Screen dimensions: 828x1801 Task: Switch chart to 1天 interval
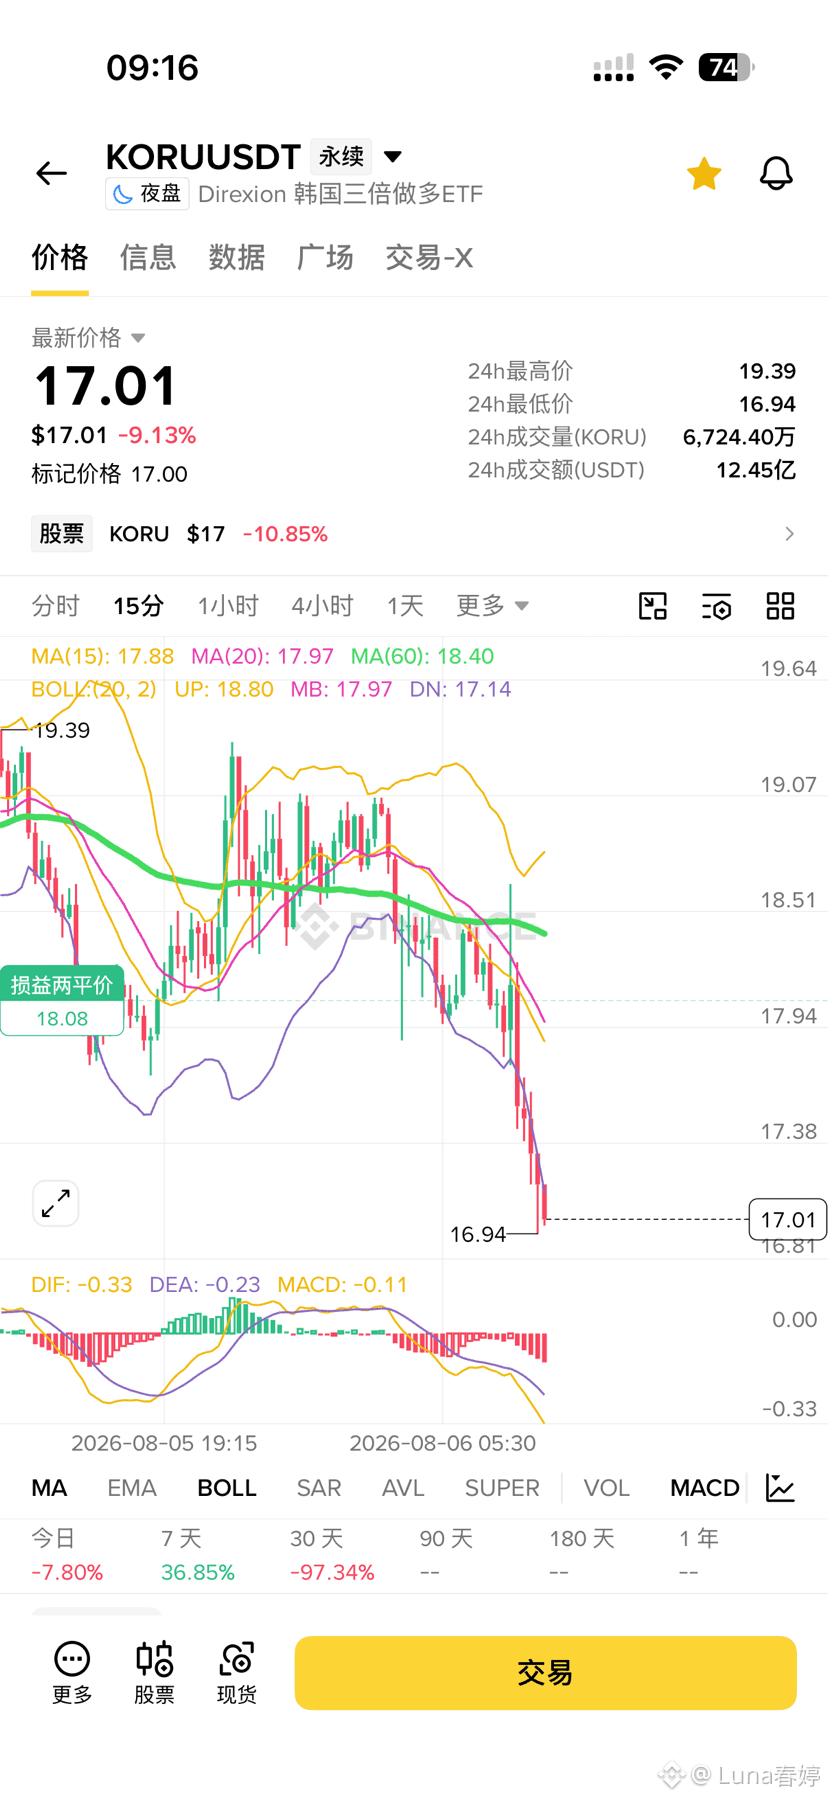click(x=405, y=606)
